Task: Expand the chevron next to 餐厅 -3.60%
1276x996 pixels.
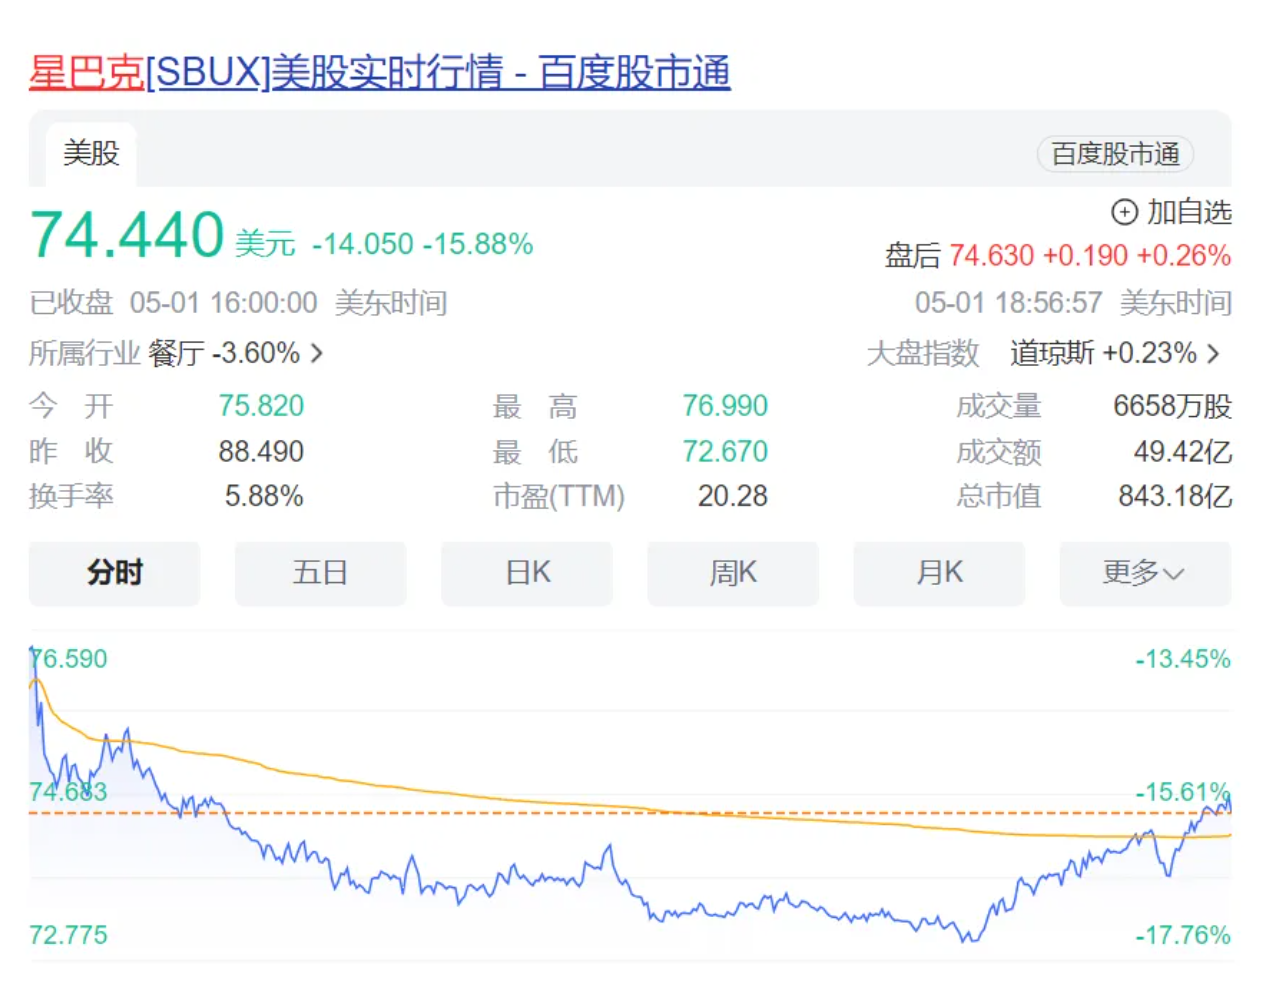Action: [x=317, y=353]
